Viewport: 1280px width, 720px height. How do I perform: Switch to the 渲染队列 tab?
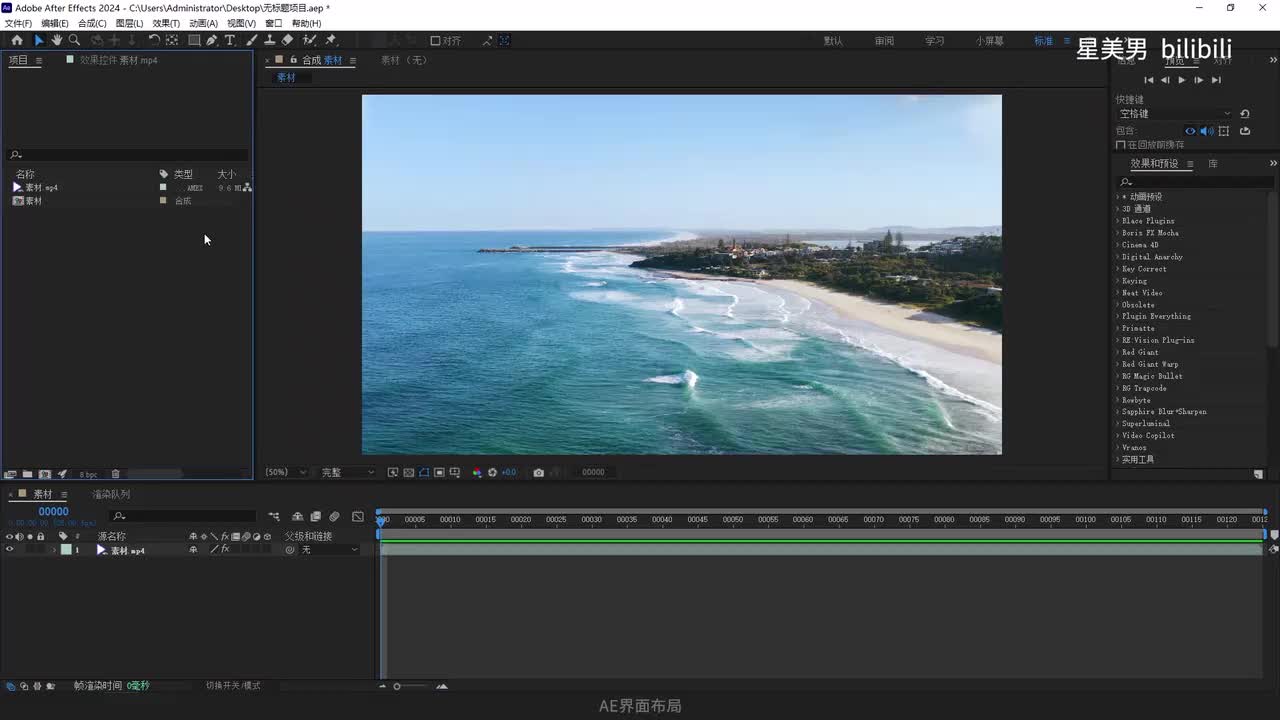point(111,494)
